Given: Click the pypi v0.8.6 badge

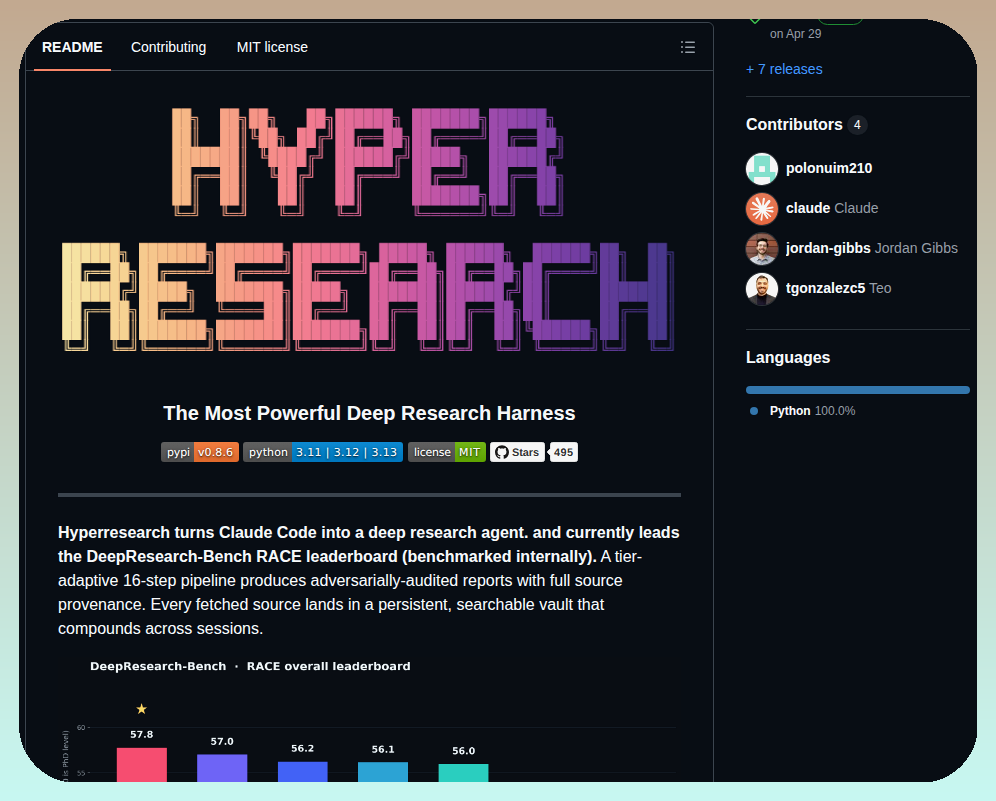Looking at the screenshot, I should point(200,452).
